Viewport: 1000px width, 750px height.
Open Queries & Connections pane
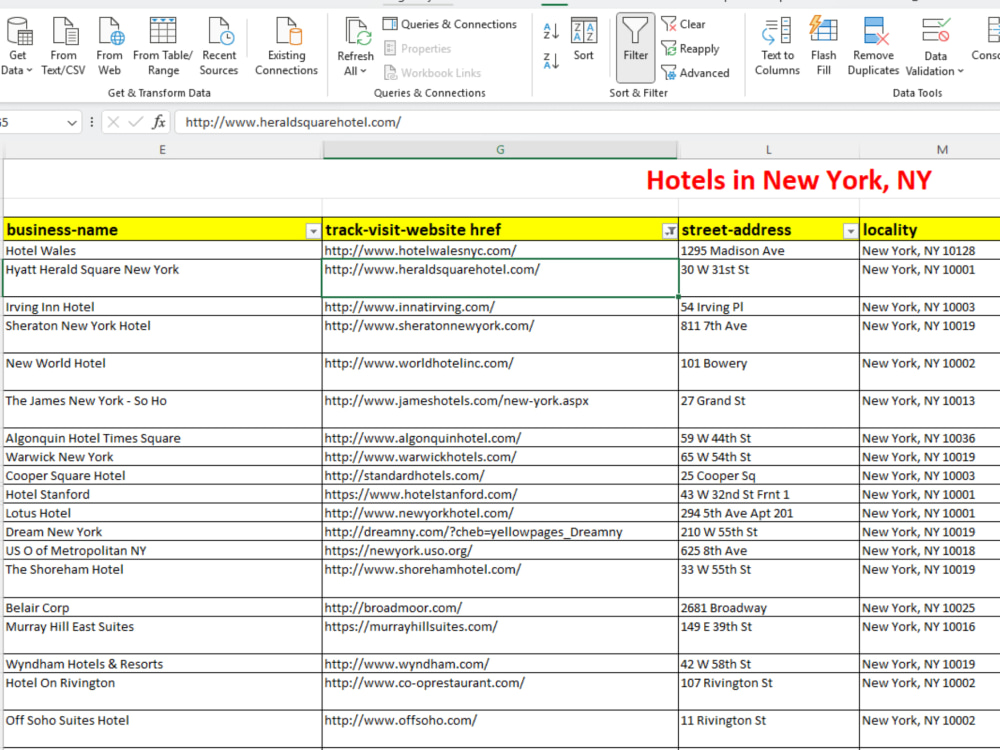coord(450,24)
